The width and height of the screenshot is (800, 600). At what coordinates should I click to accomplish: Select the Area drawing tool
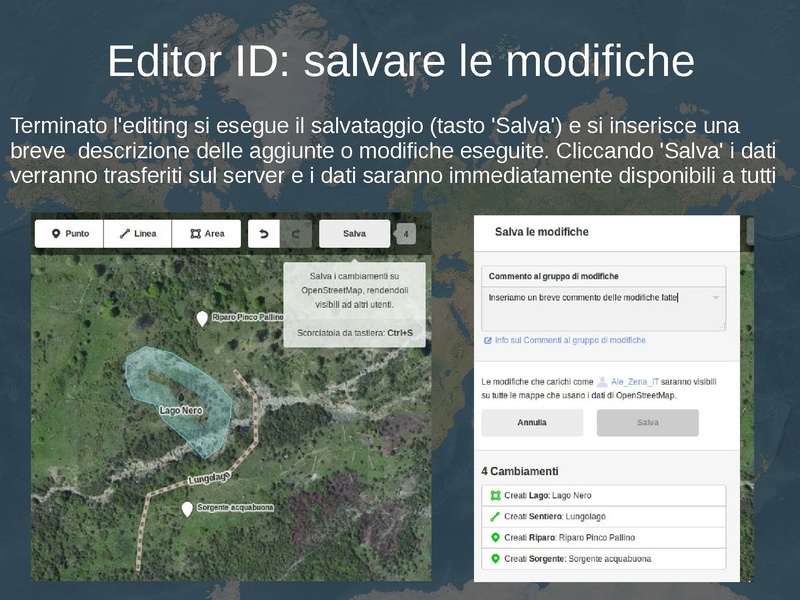click(x=206, y=234)
